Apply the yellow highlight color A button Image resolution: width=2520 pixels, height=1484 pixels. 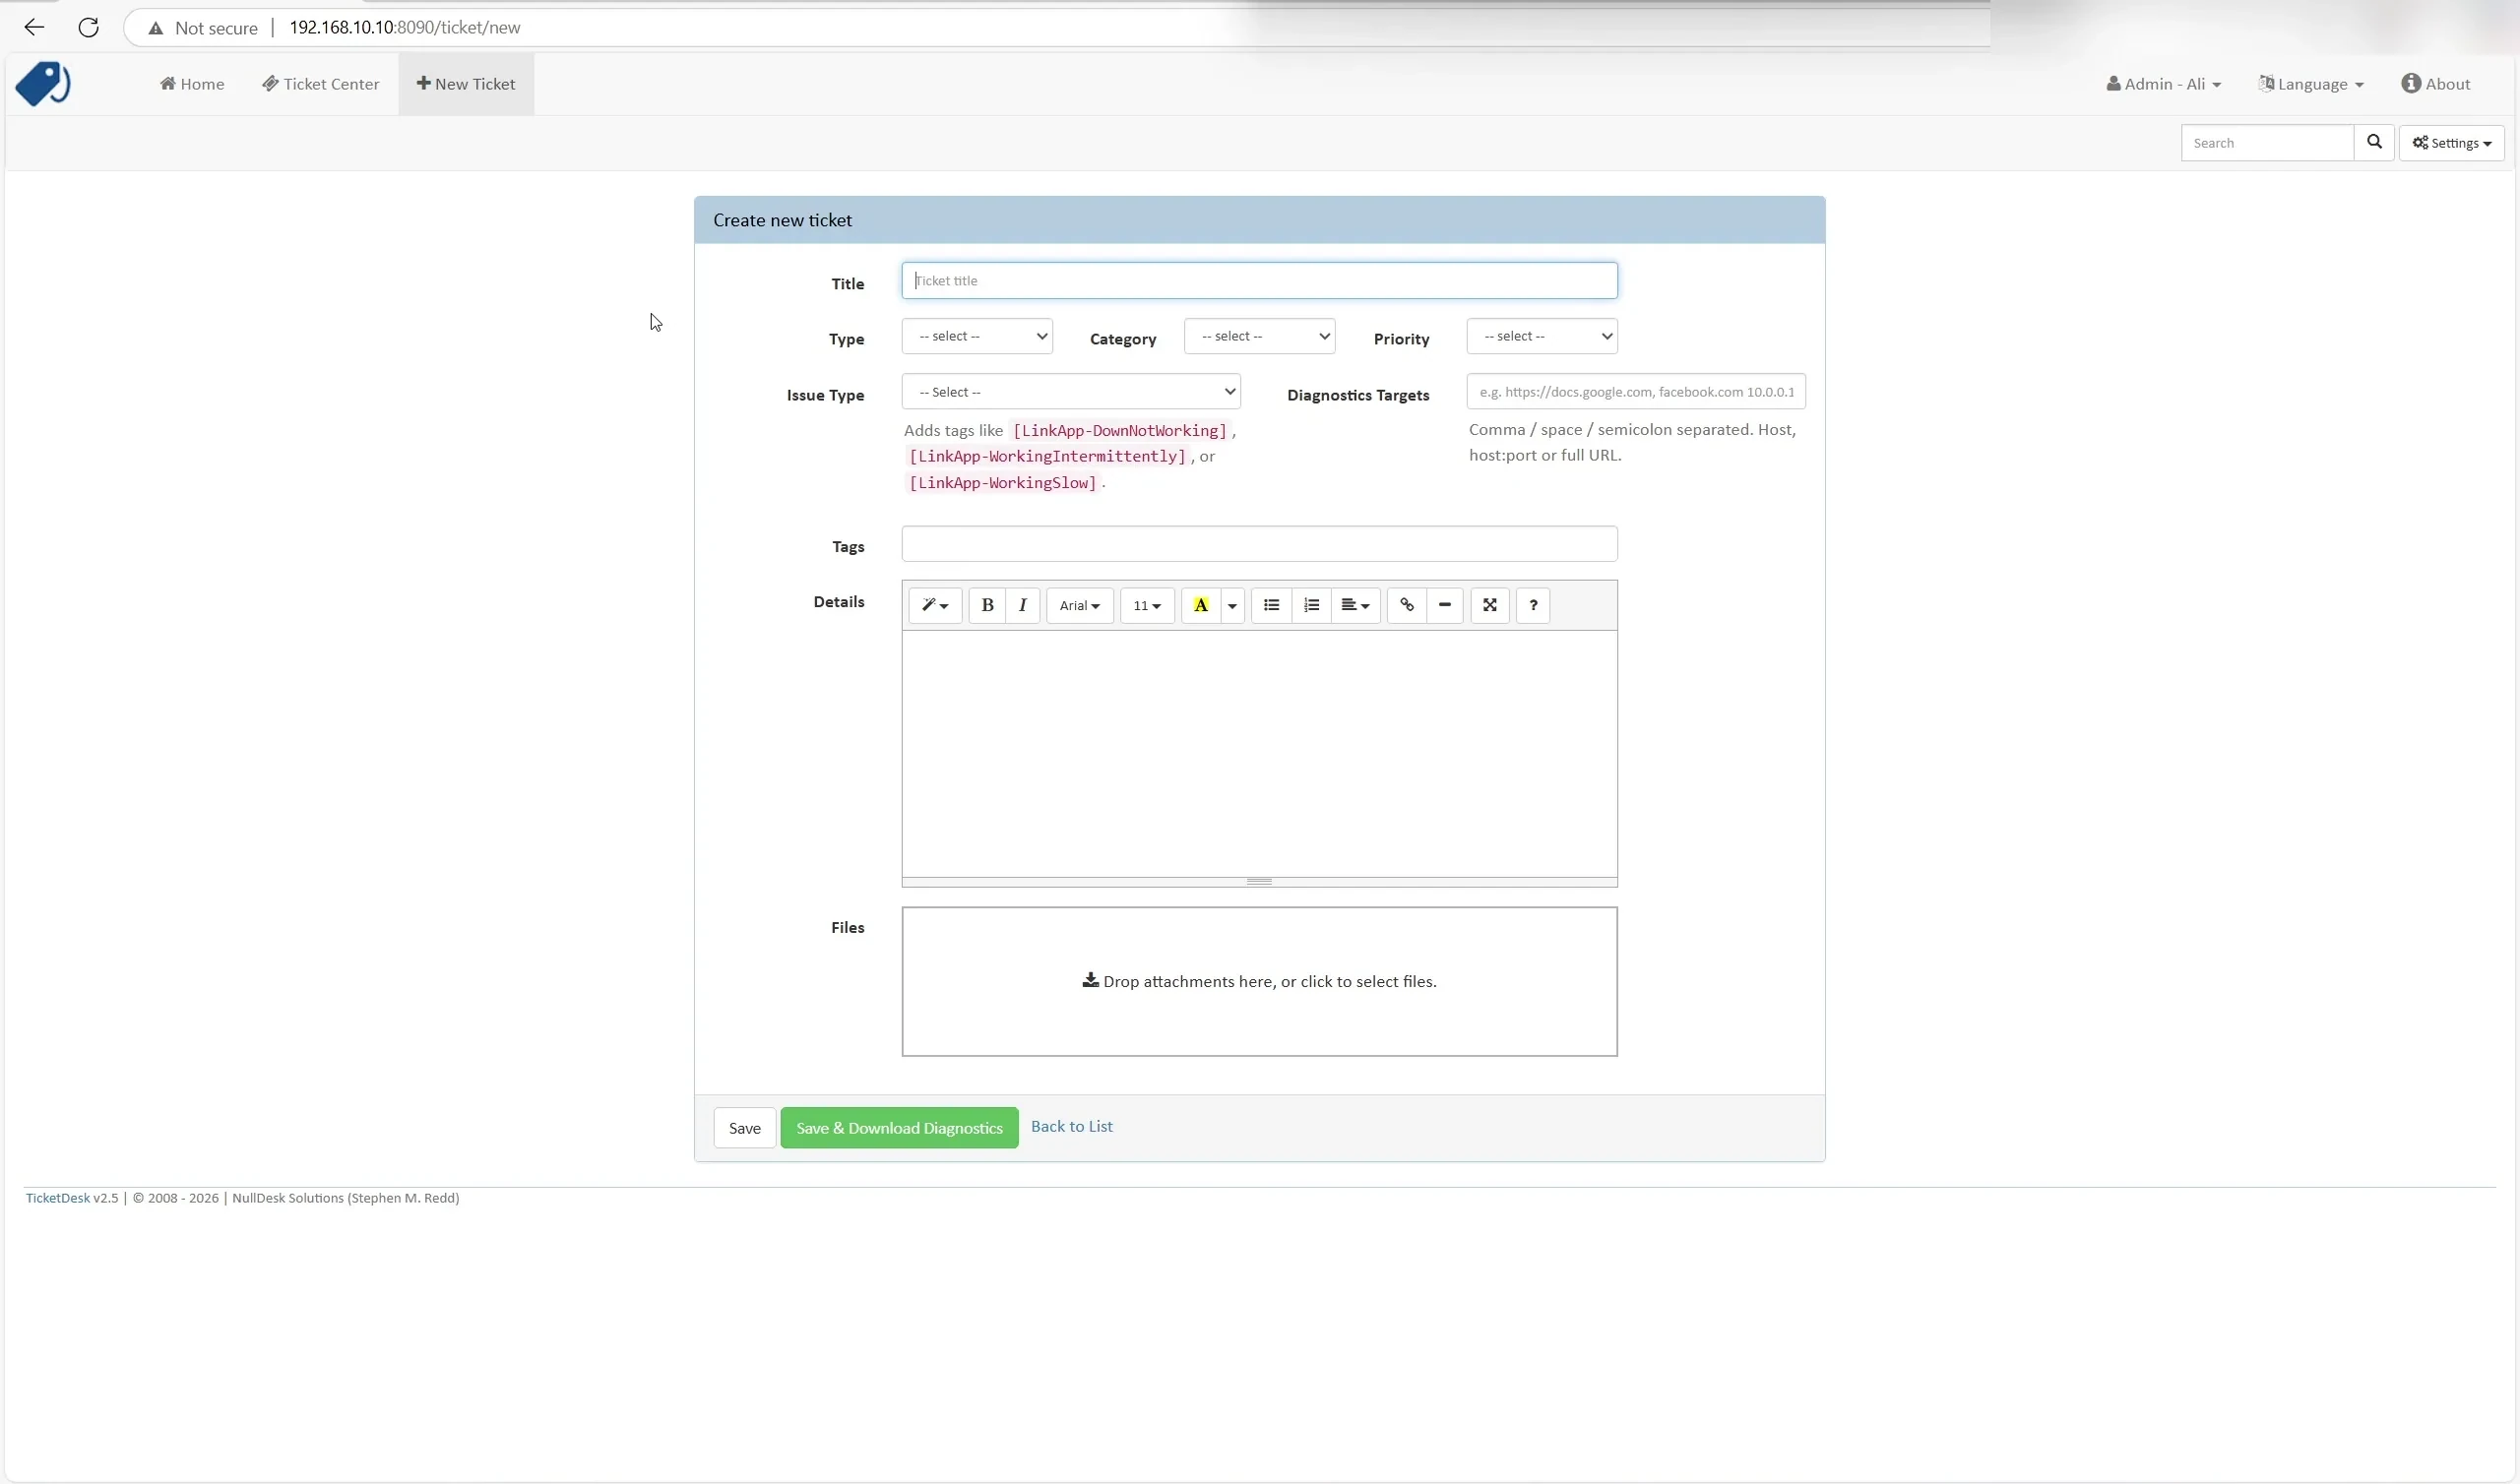[1201, 606]
